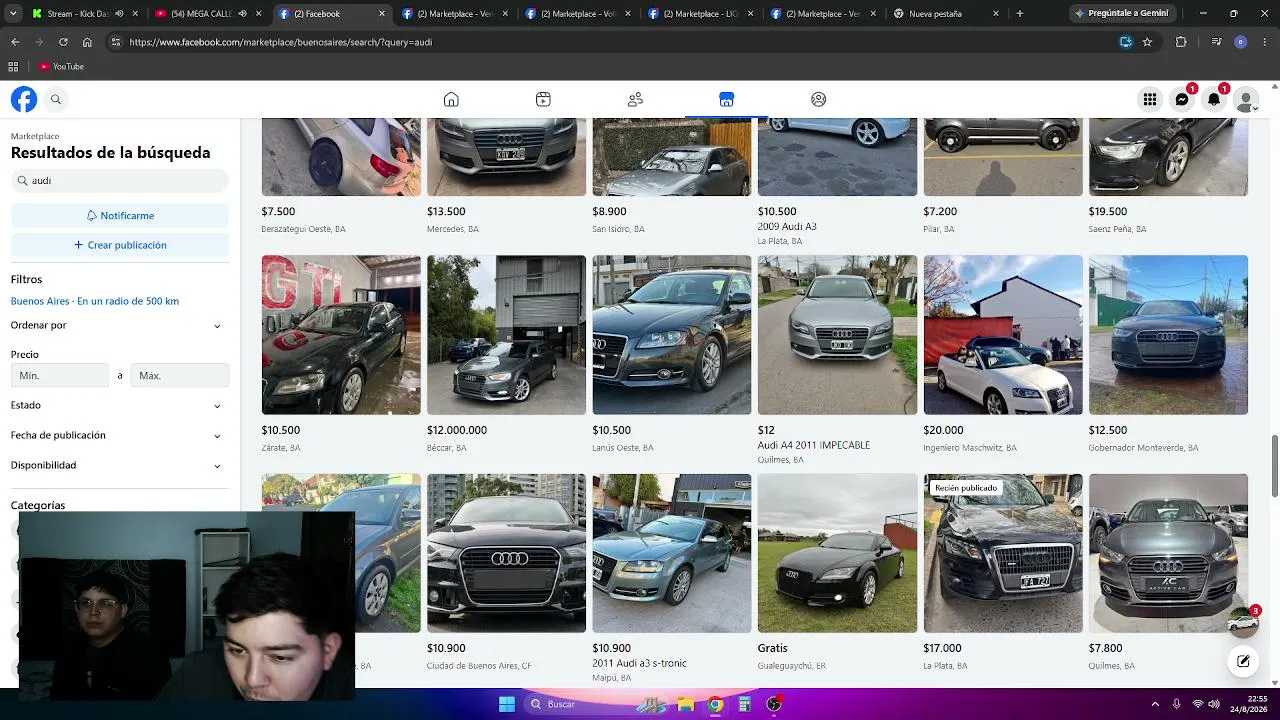Open the media controls icon in Chrome toolbar
1280x720 pixels.
[x=1216, y=42]
